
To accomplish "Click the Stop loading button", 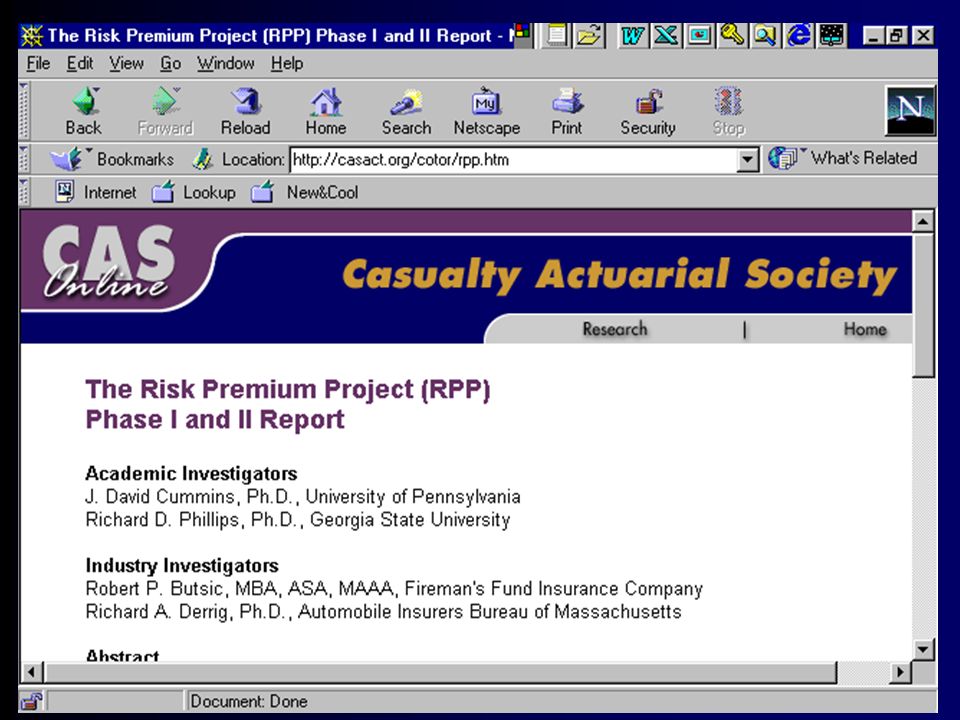I will pyautogui.click(x=729, y=111).
